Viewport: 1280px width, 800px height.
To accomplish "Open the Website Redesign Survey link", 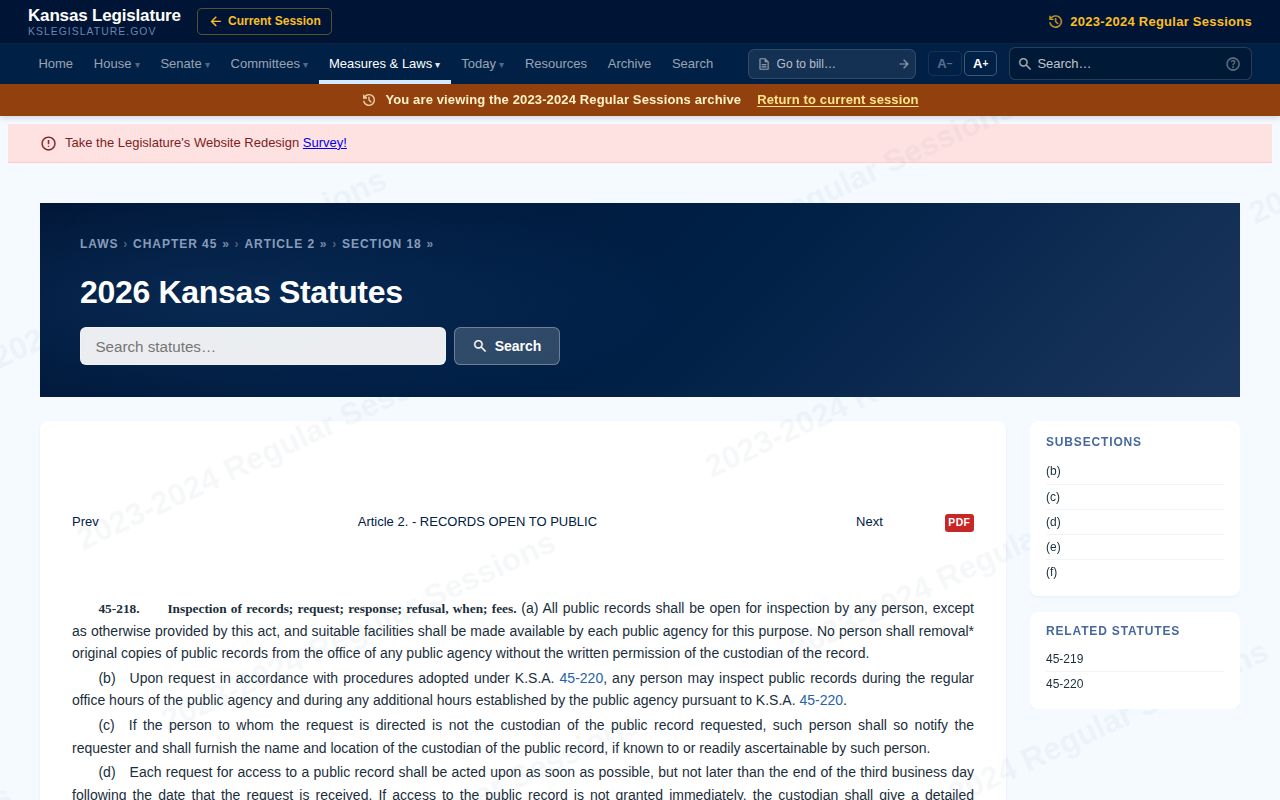I will pyautogui.click(x=325, y=143).
